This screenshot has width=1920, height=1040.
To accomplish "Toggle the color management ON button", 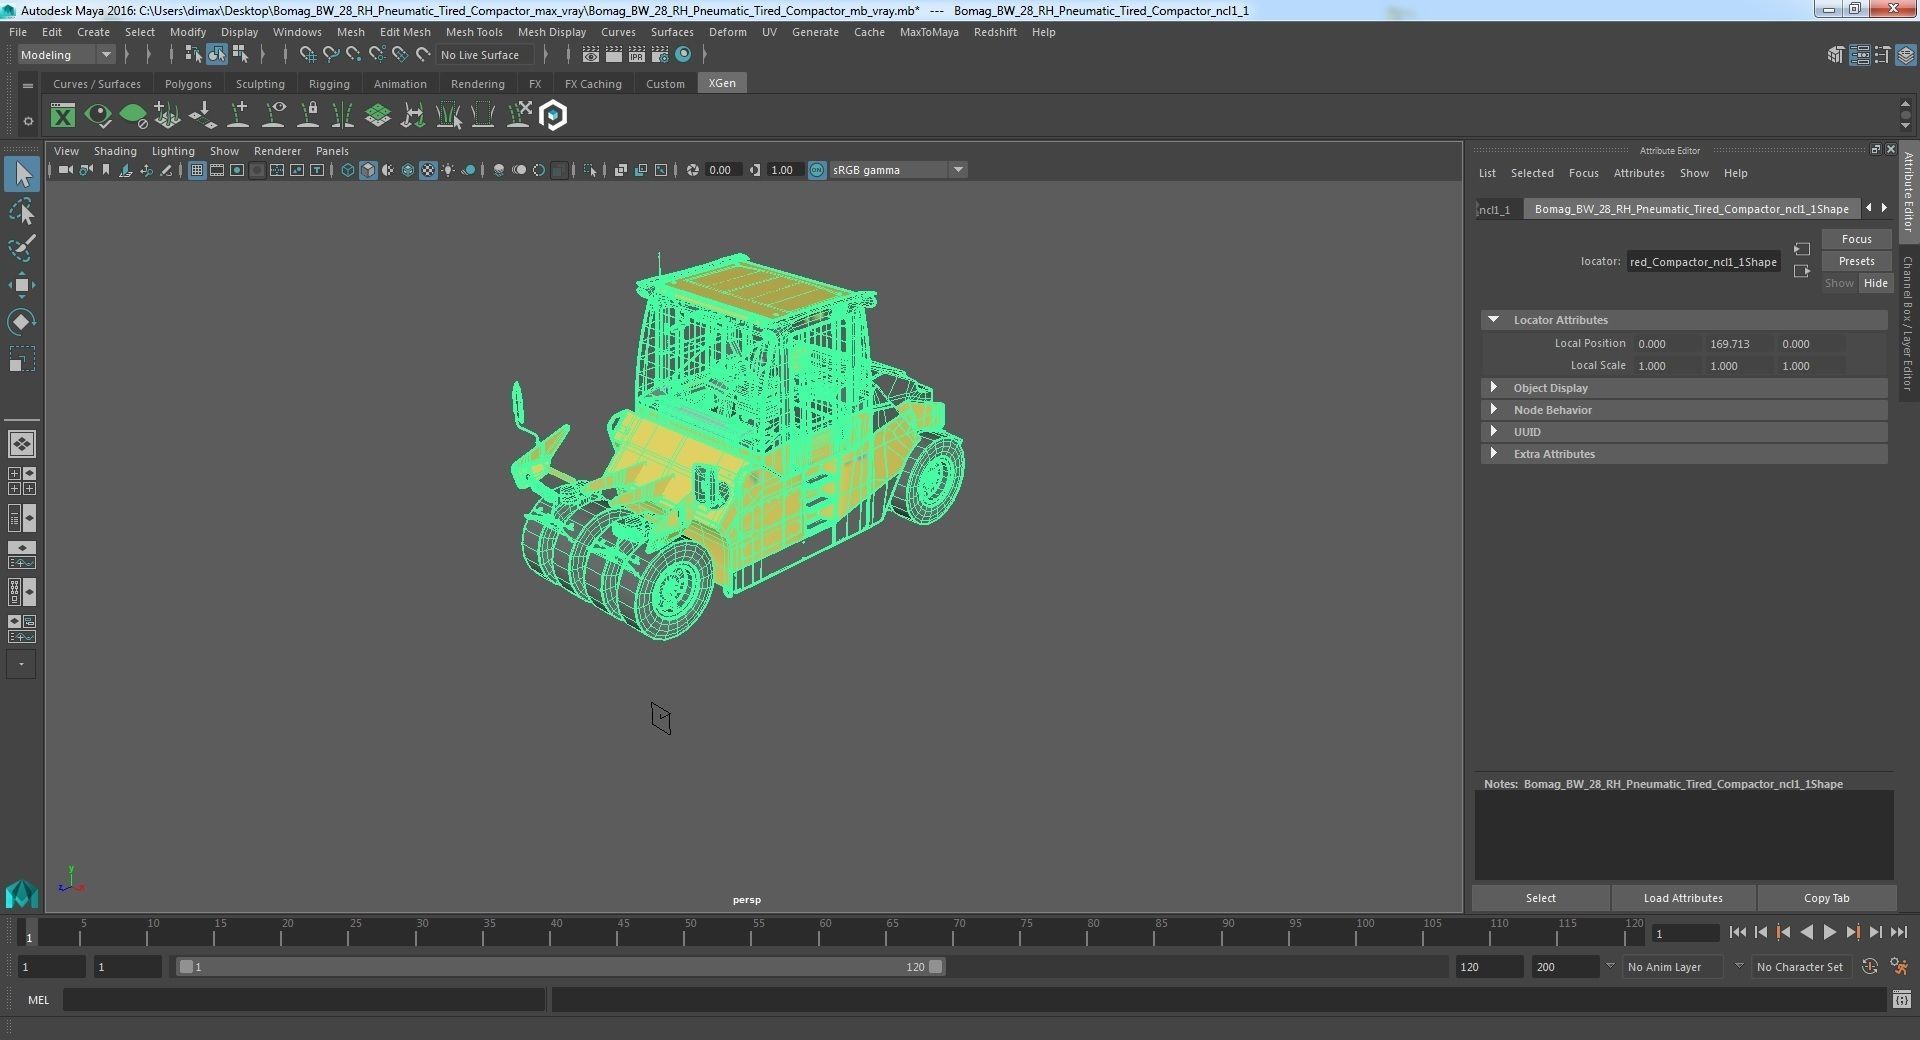I will 817,170.
